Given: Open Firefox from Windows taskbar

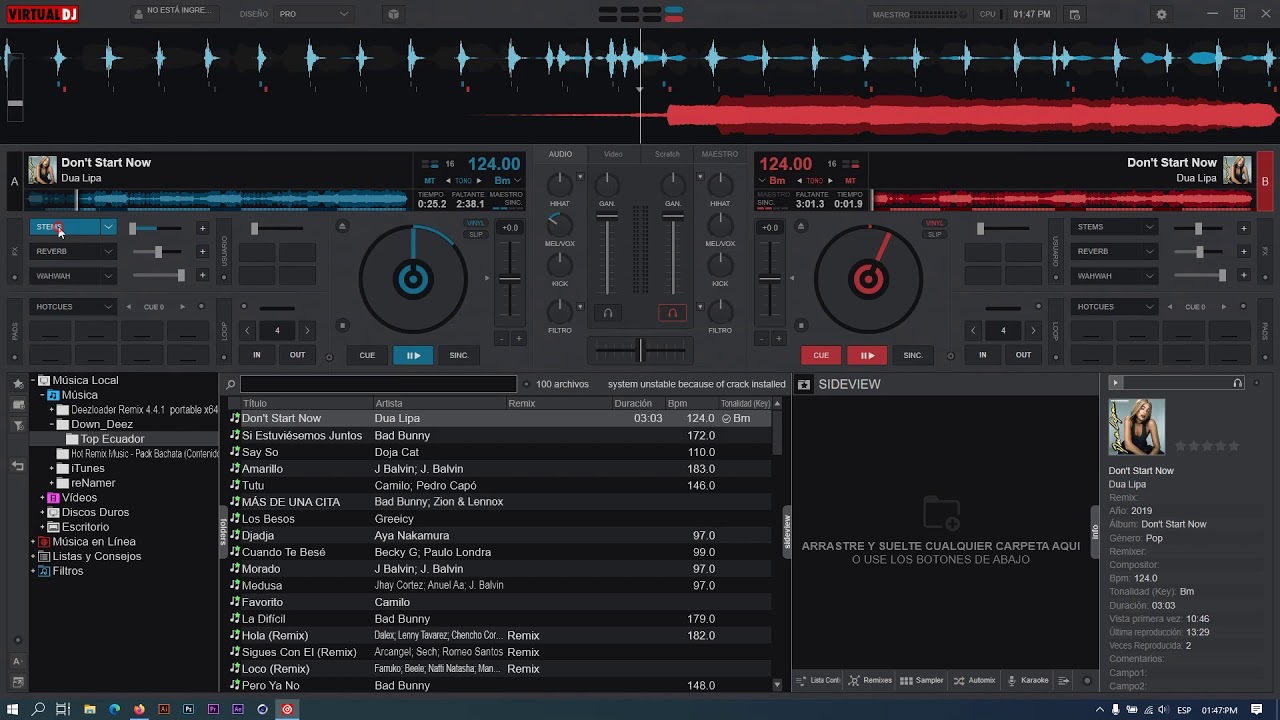Looking at the screenshot, I should click(139, 709).
